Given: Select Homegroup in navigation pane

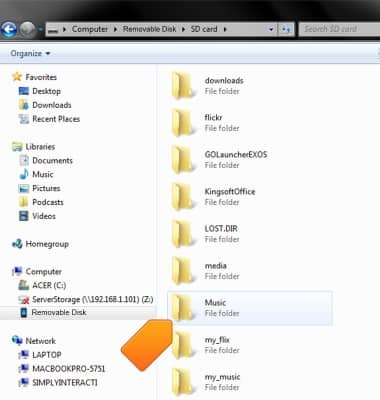Looking at the screenshot, I should coord(47,244).
